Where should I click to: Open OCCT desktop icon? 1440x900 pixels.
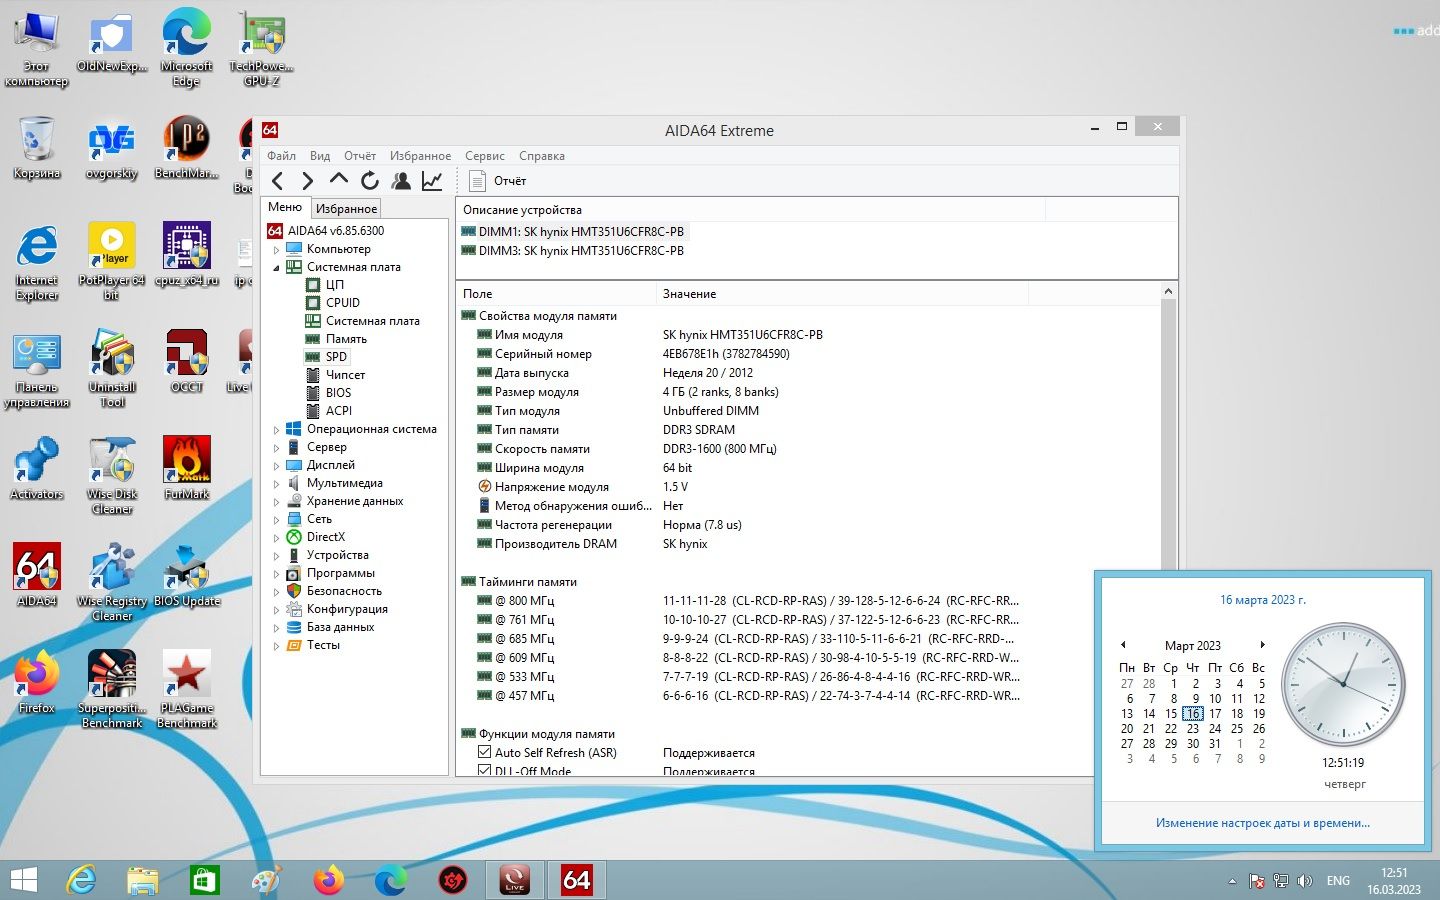click(187, 361)
